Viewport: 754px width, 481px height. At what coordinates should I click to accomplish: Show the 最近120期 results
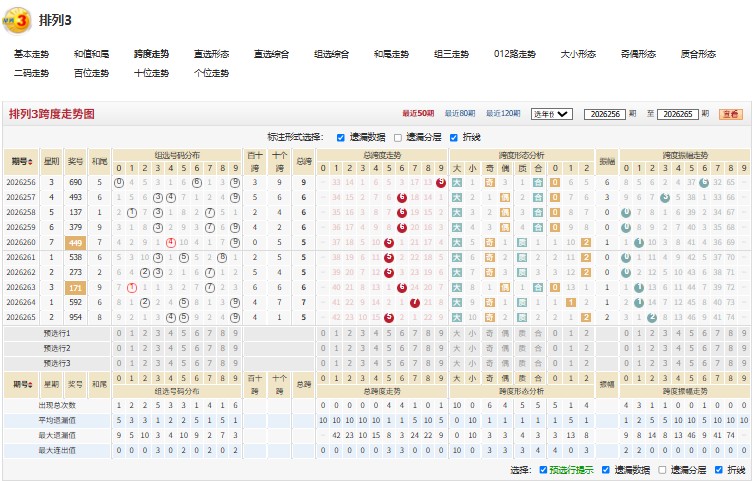pyautogui.click(x=503, y=114)
